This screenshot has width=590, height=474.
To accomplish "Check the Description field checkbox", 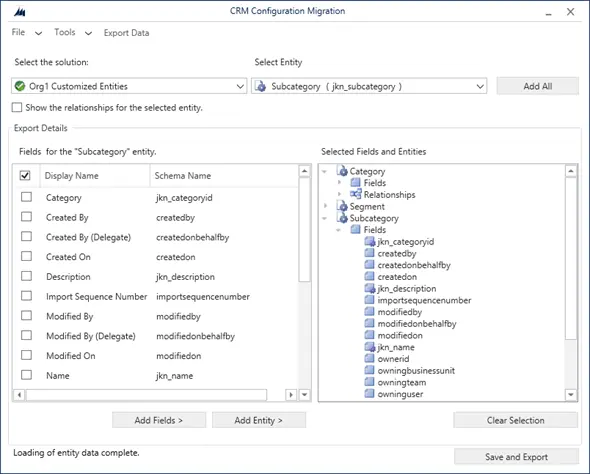I will [26, 276].
